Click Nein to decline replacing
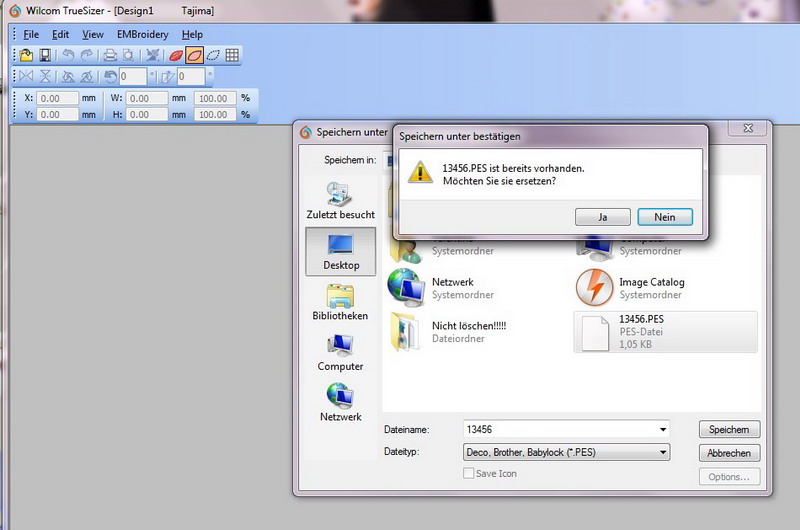The width and height of the screenshot is (800, 530). click(x=665, y=217)
